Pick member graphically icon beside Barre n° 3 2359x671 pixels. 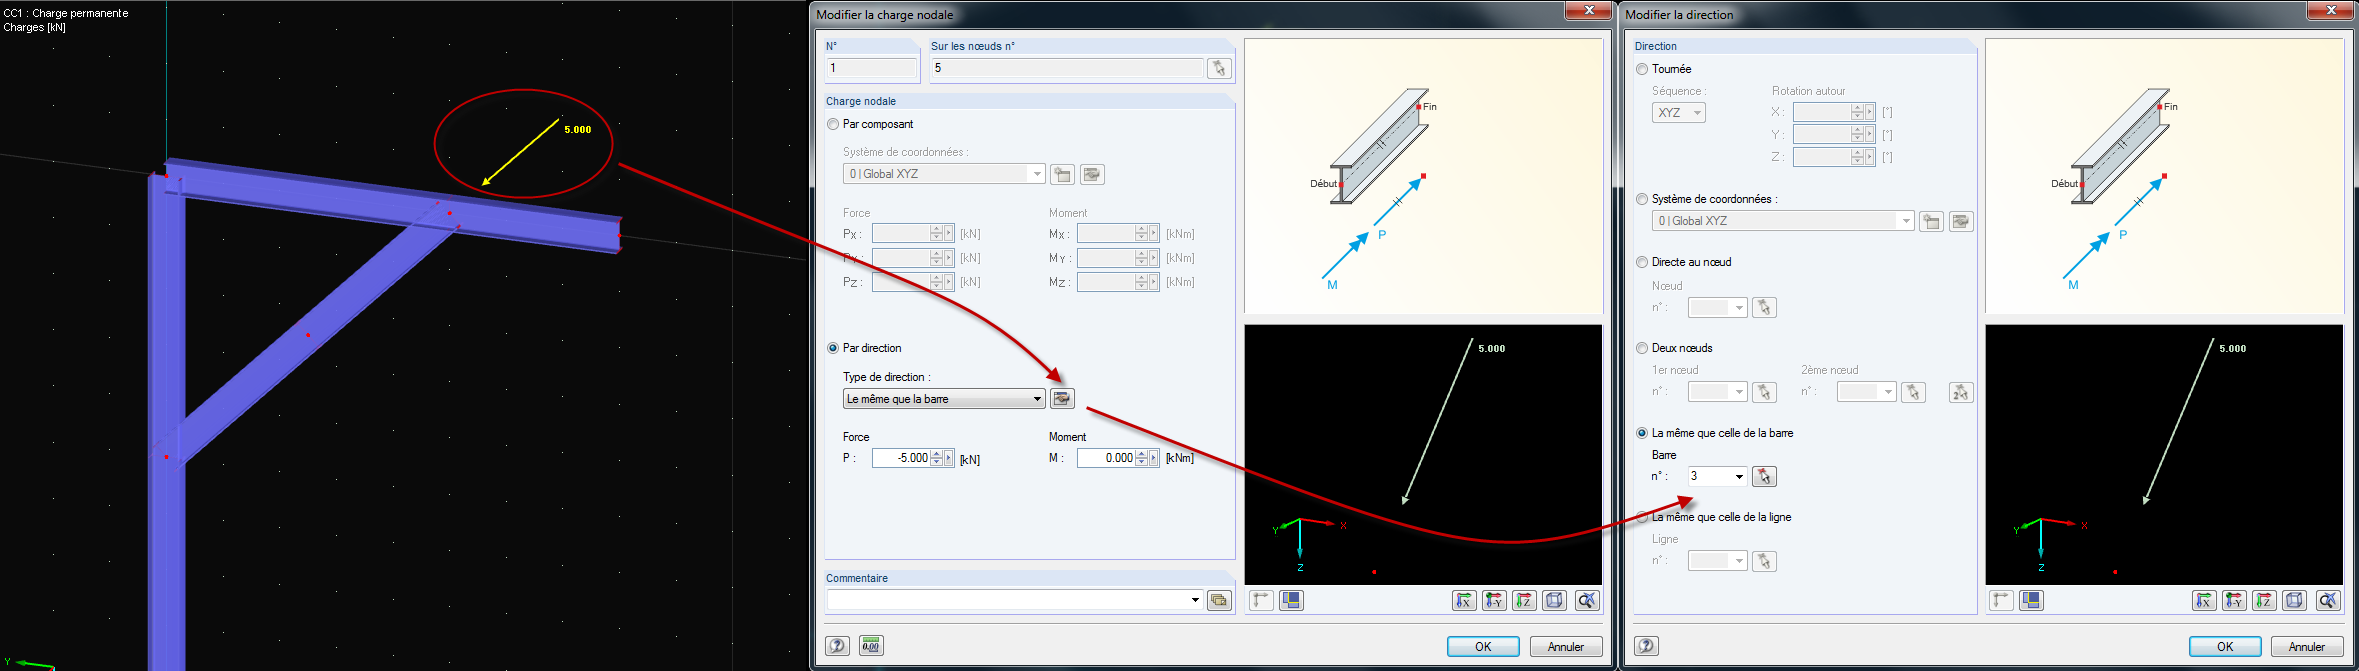coord(1764,476)
